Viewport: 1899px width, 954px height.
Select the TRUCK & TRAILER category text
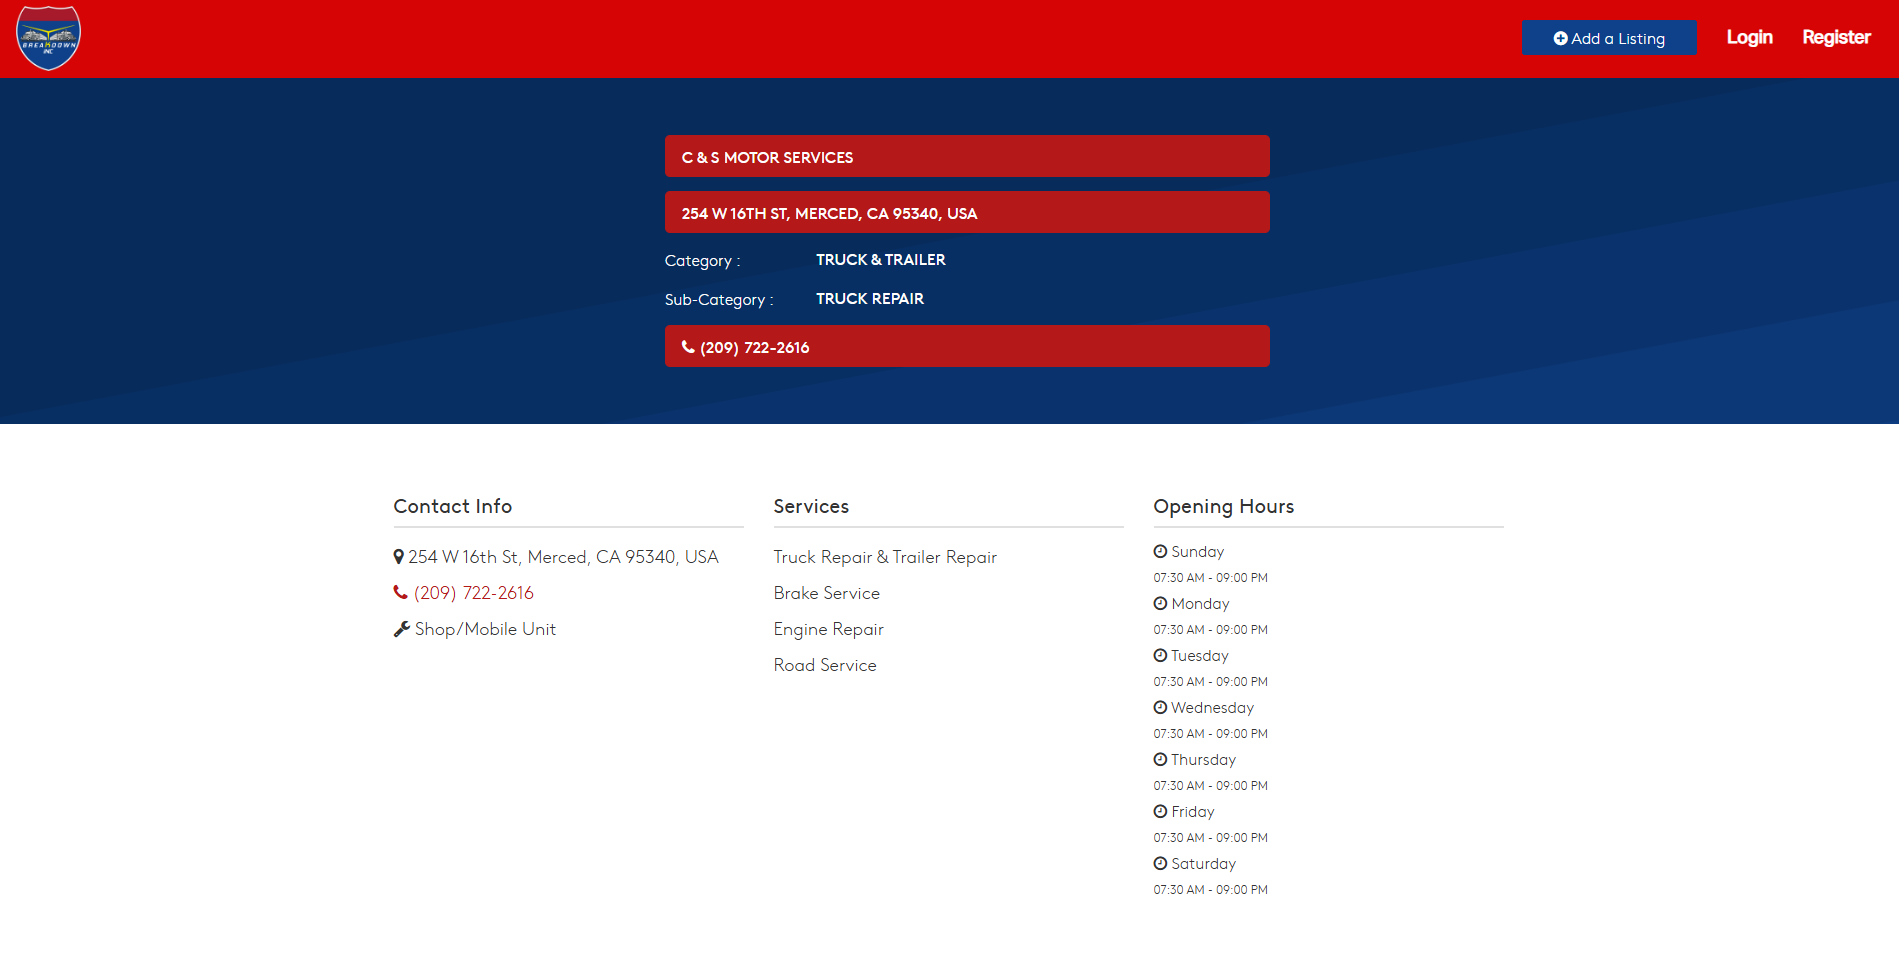(880, 260)
